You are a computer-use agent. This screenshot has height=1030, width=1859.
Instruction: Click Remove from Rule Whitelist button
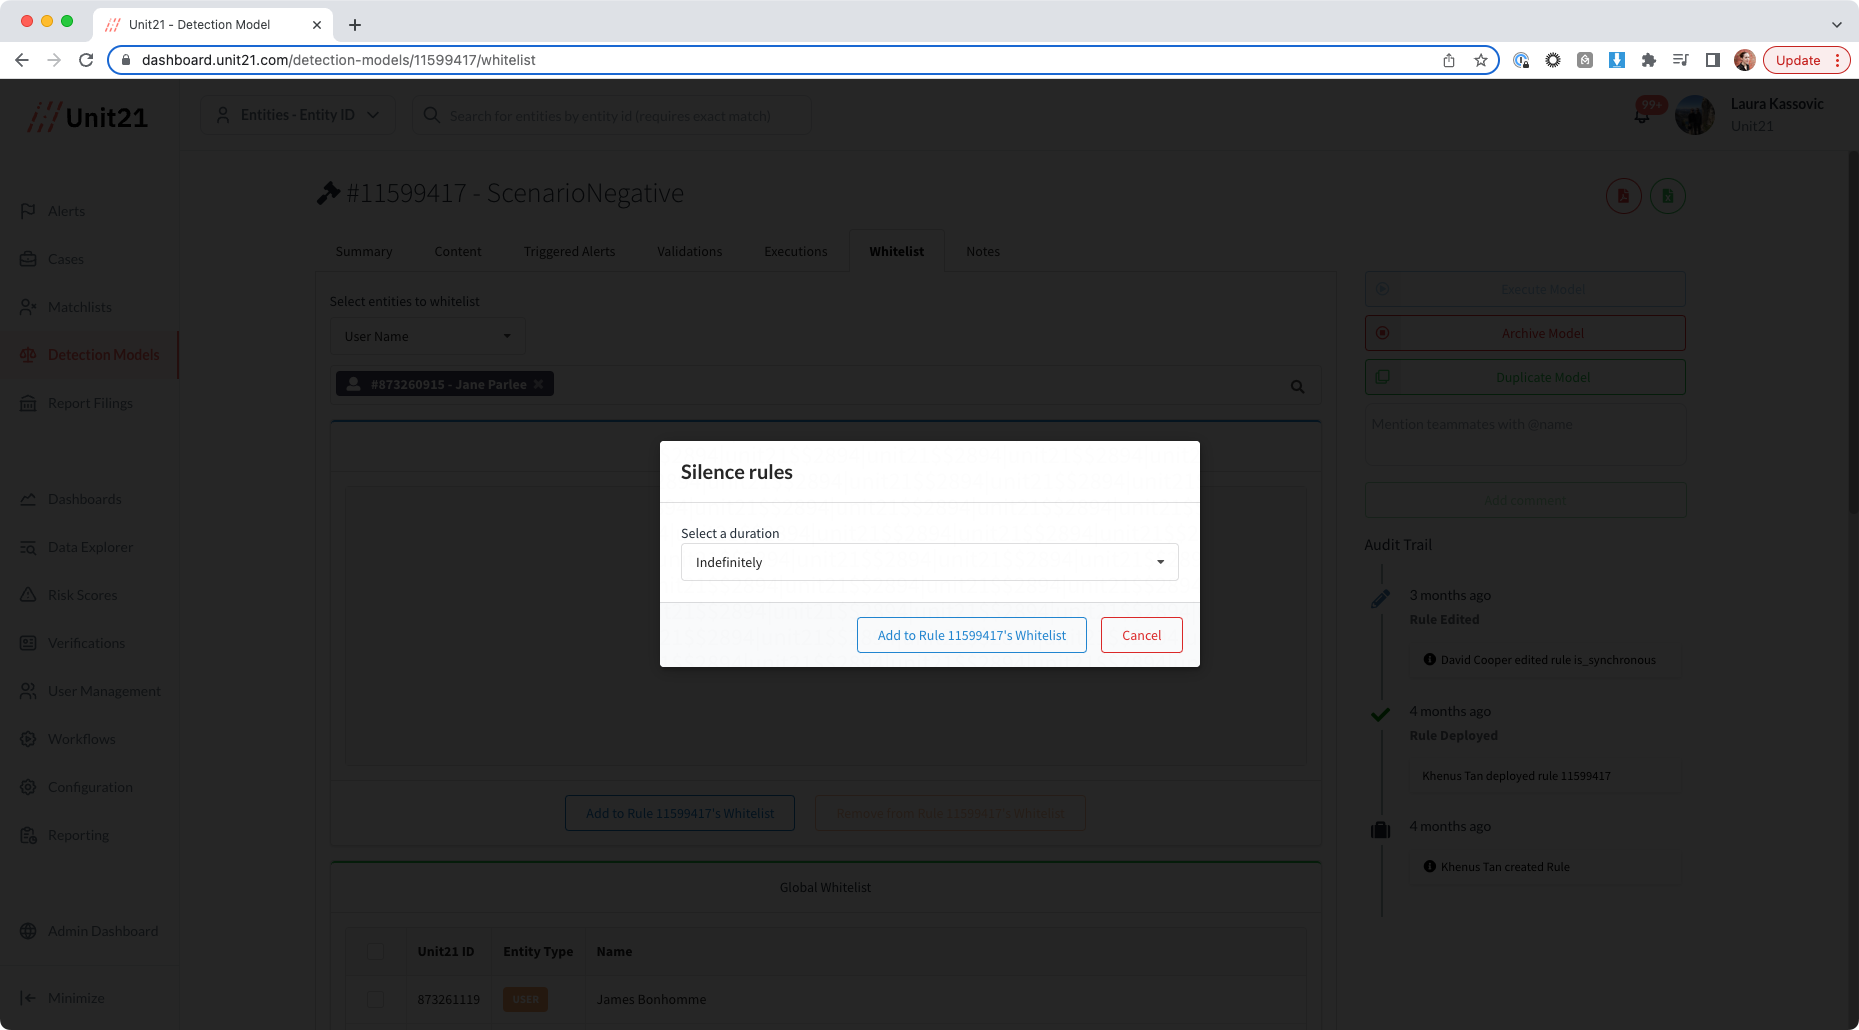click(950, 813)
